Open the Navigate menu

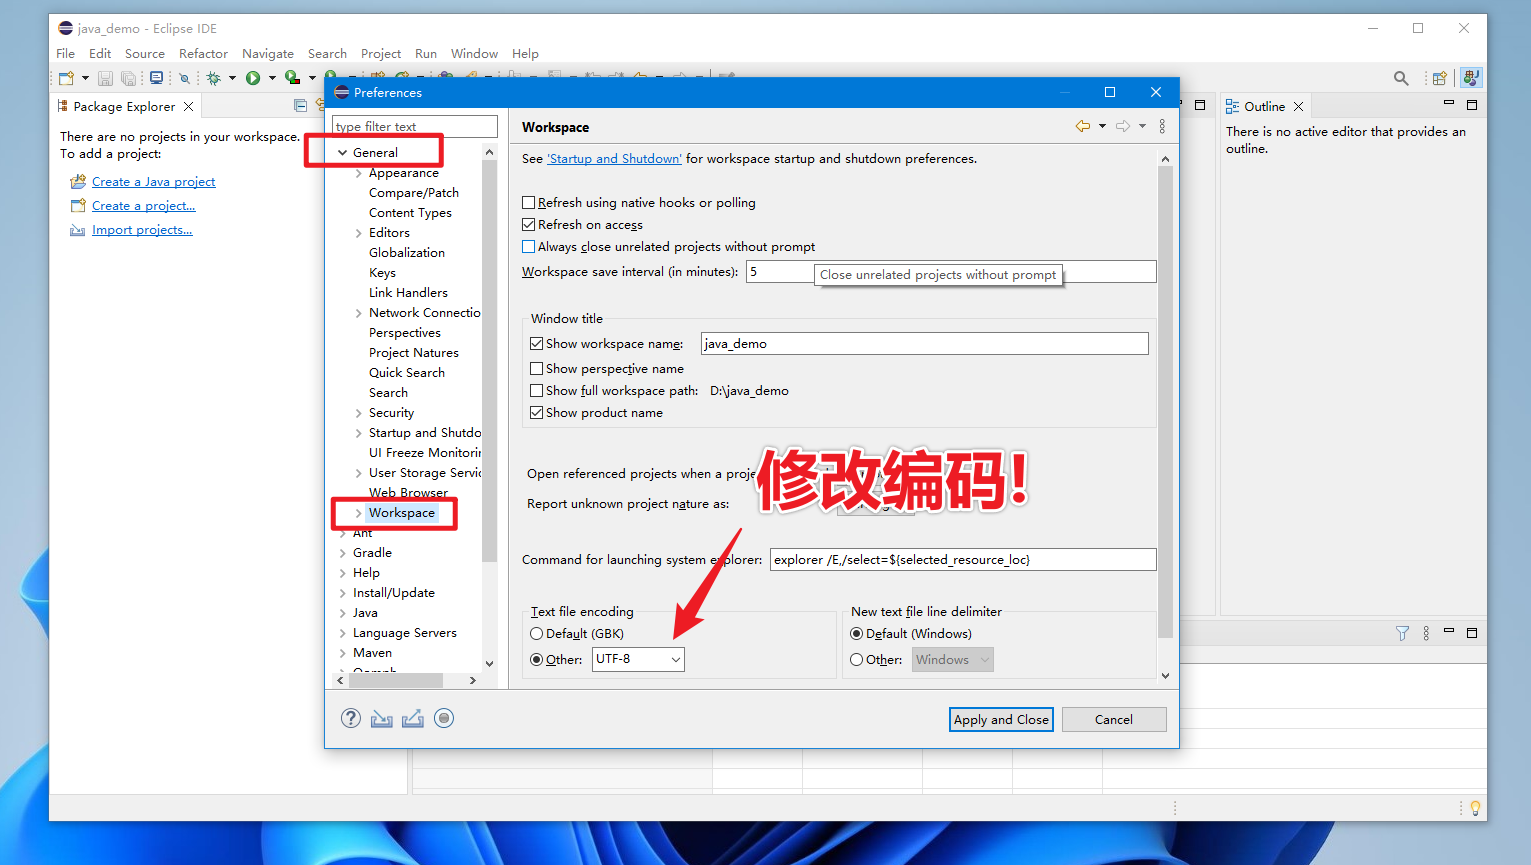pos(268,53)
